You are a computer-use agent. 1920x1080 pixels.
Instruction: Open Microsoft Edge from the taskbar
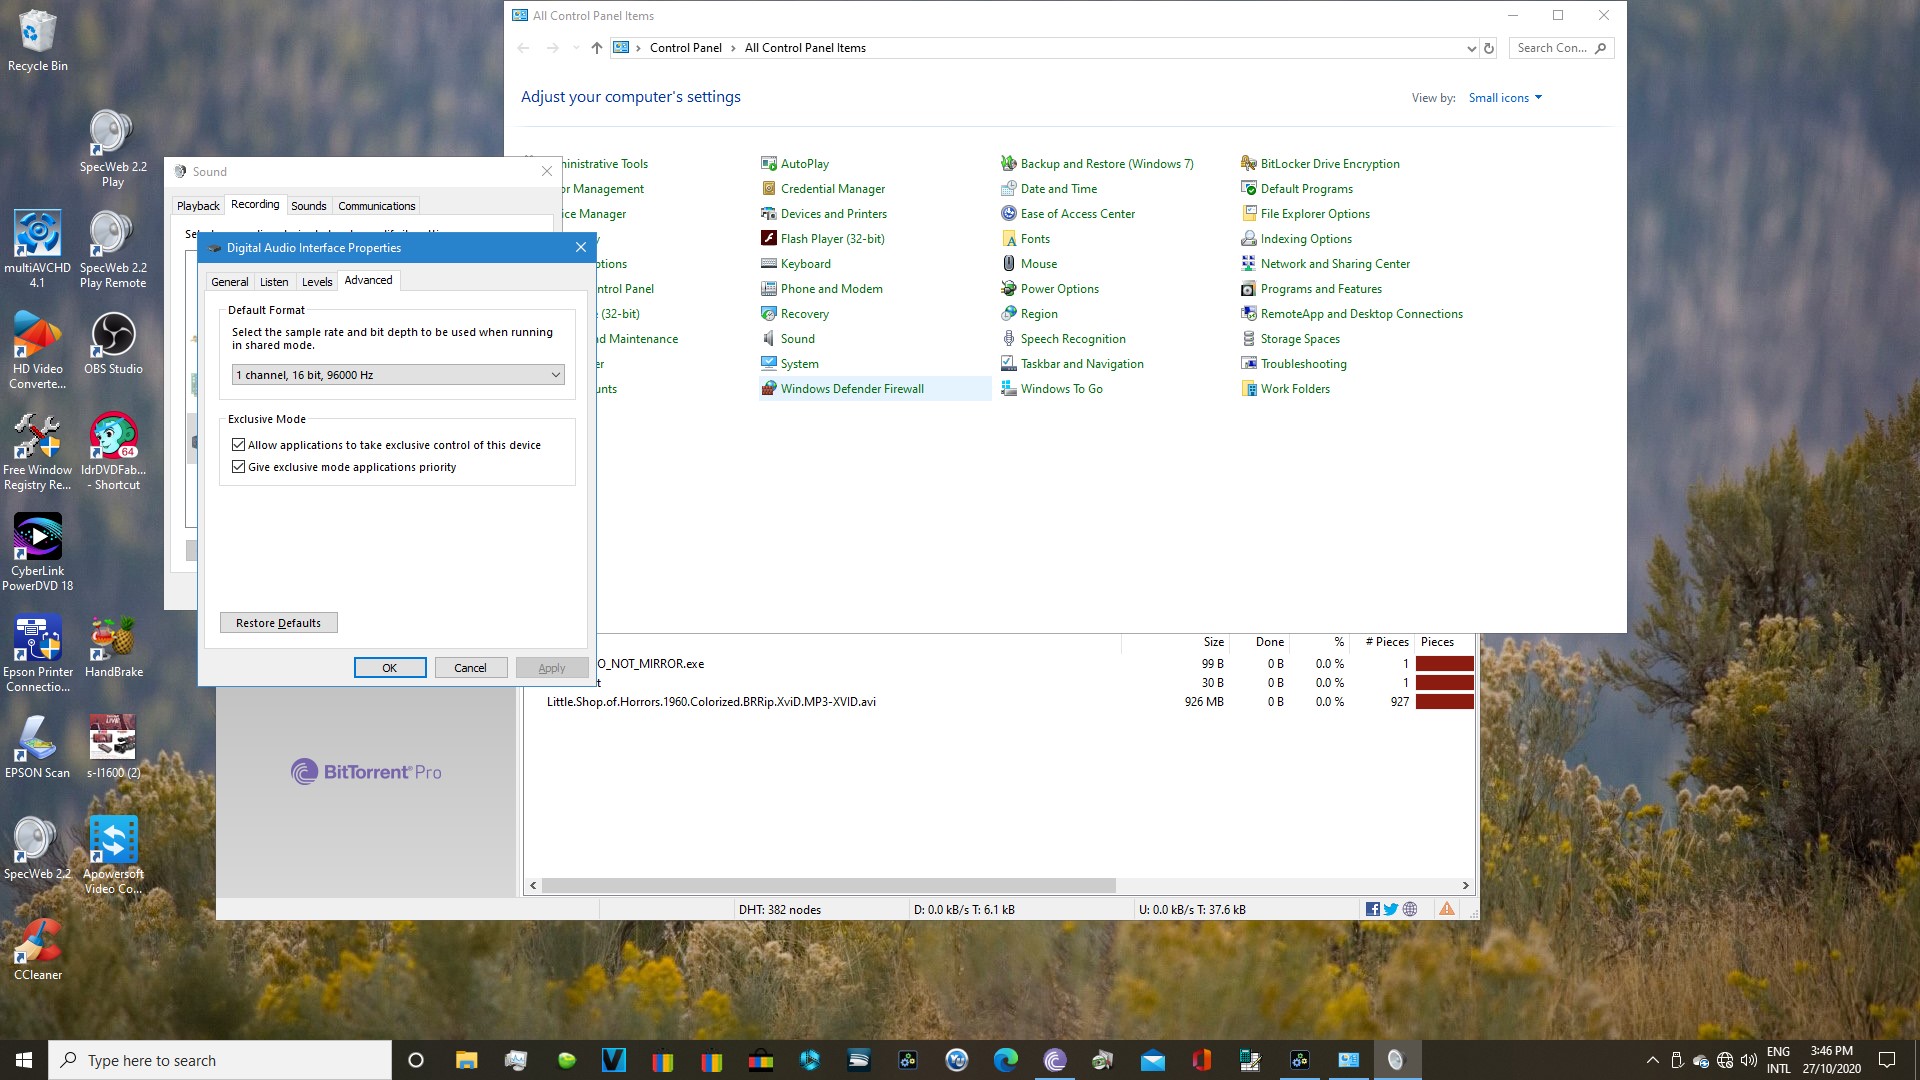(1005, 1060)
